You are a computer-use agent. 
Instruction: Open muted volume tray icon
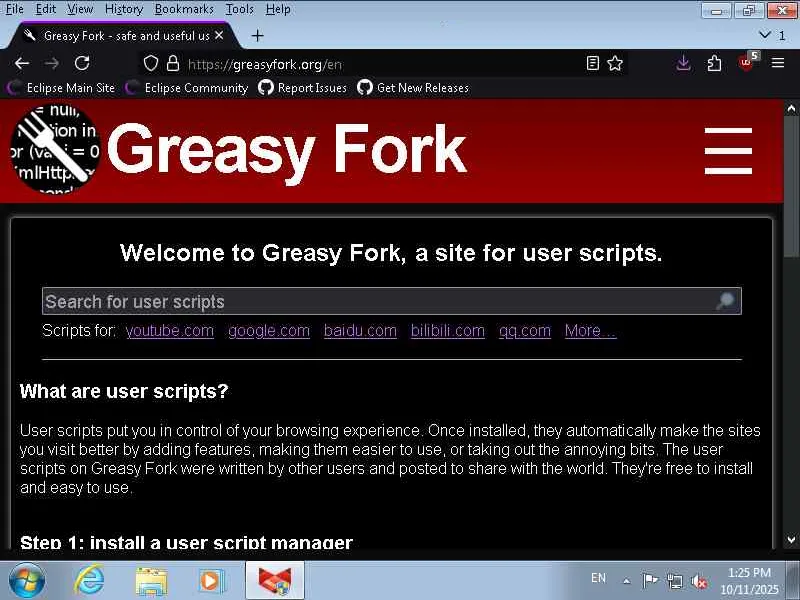pyautogui.click(x=699, y=581)
